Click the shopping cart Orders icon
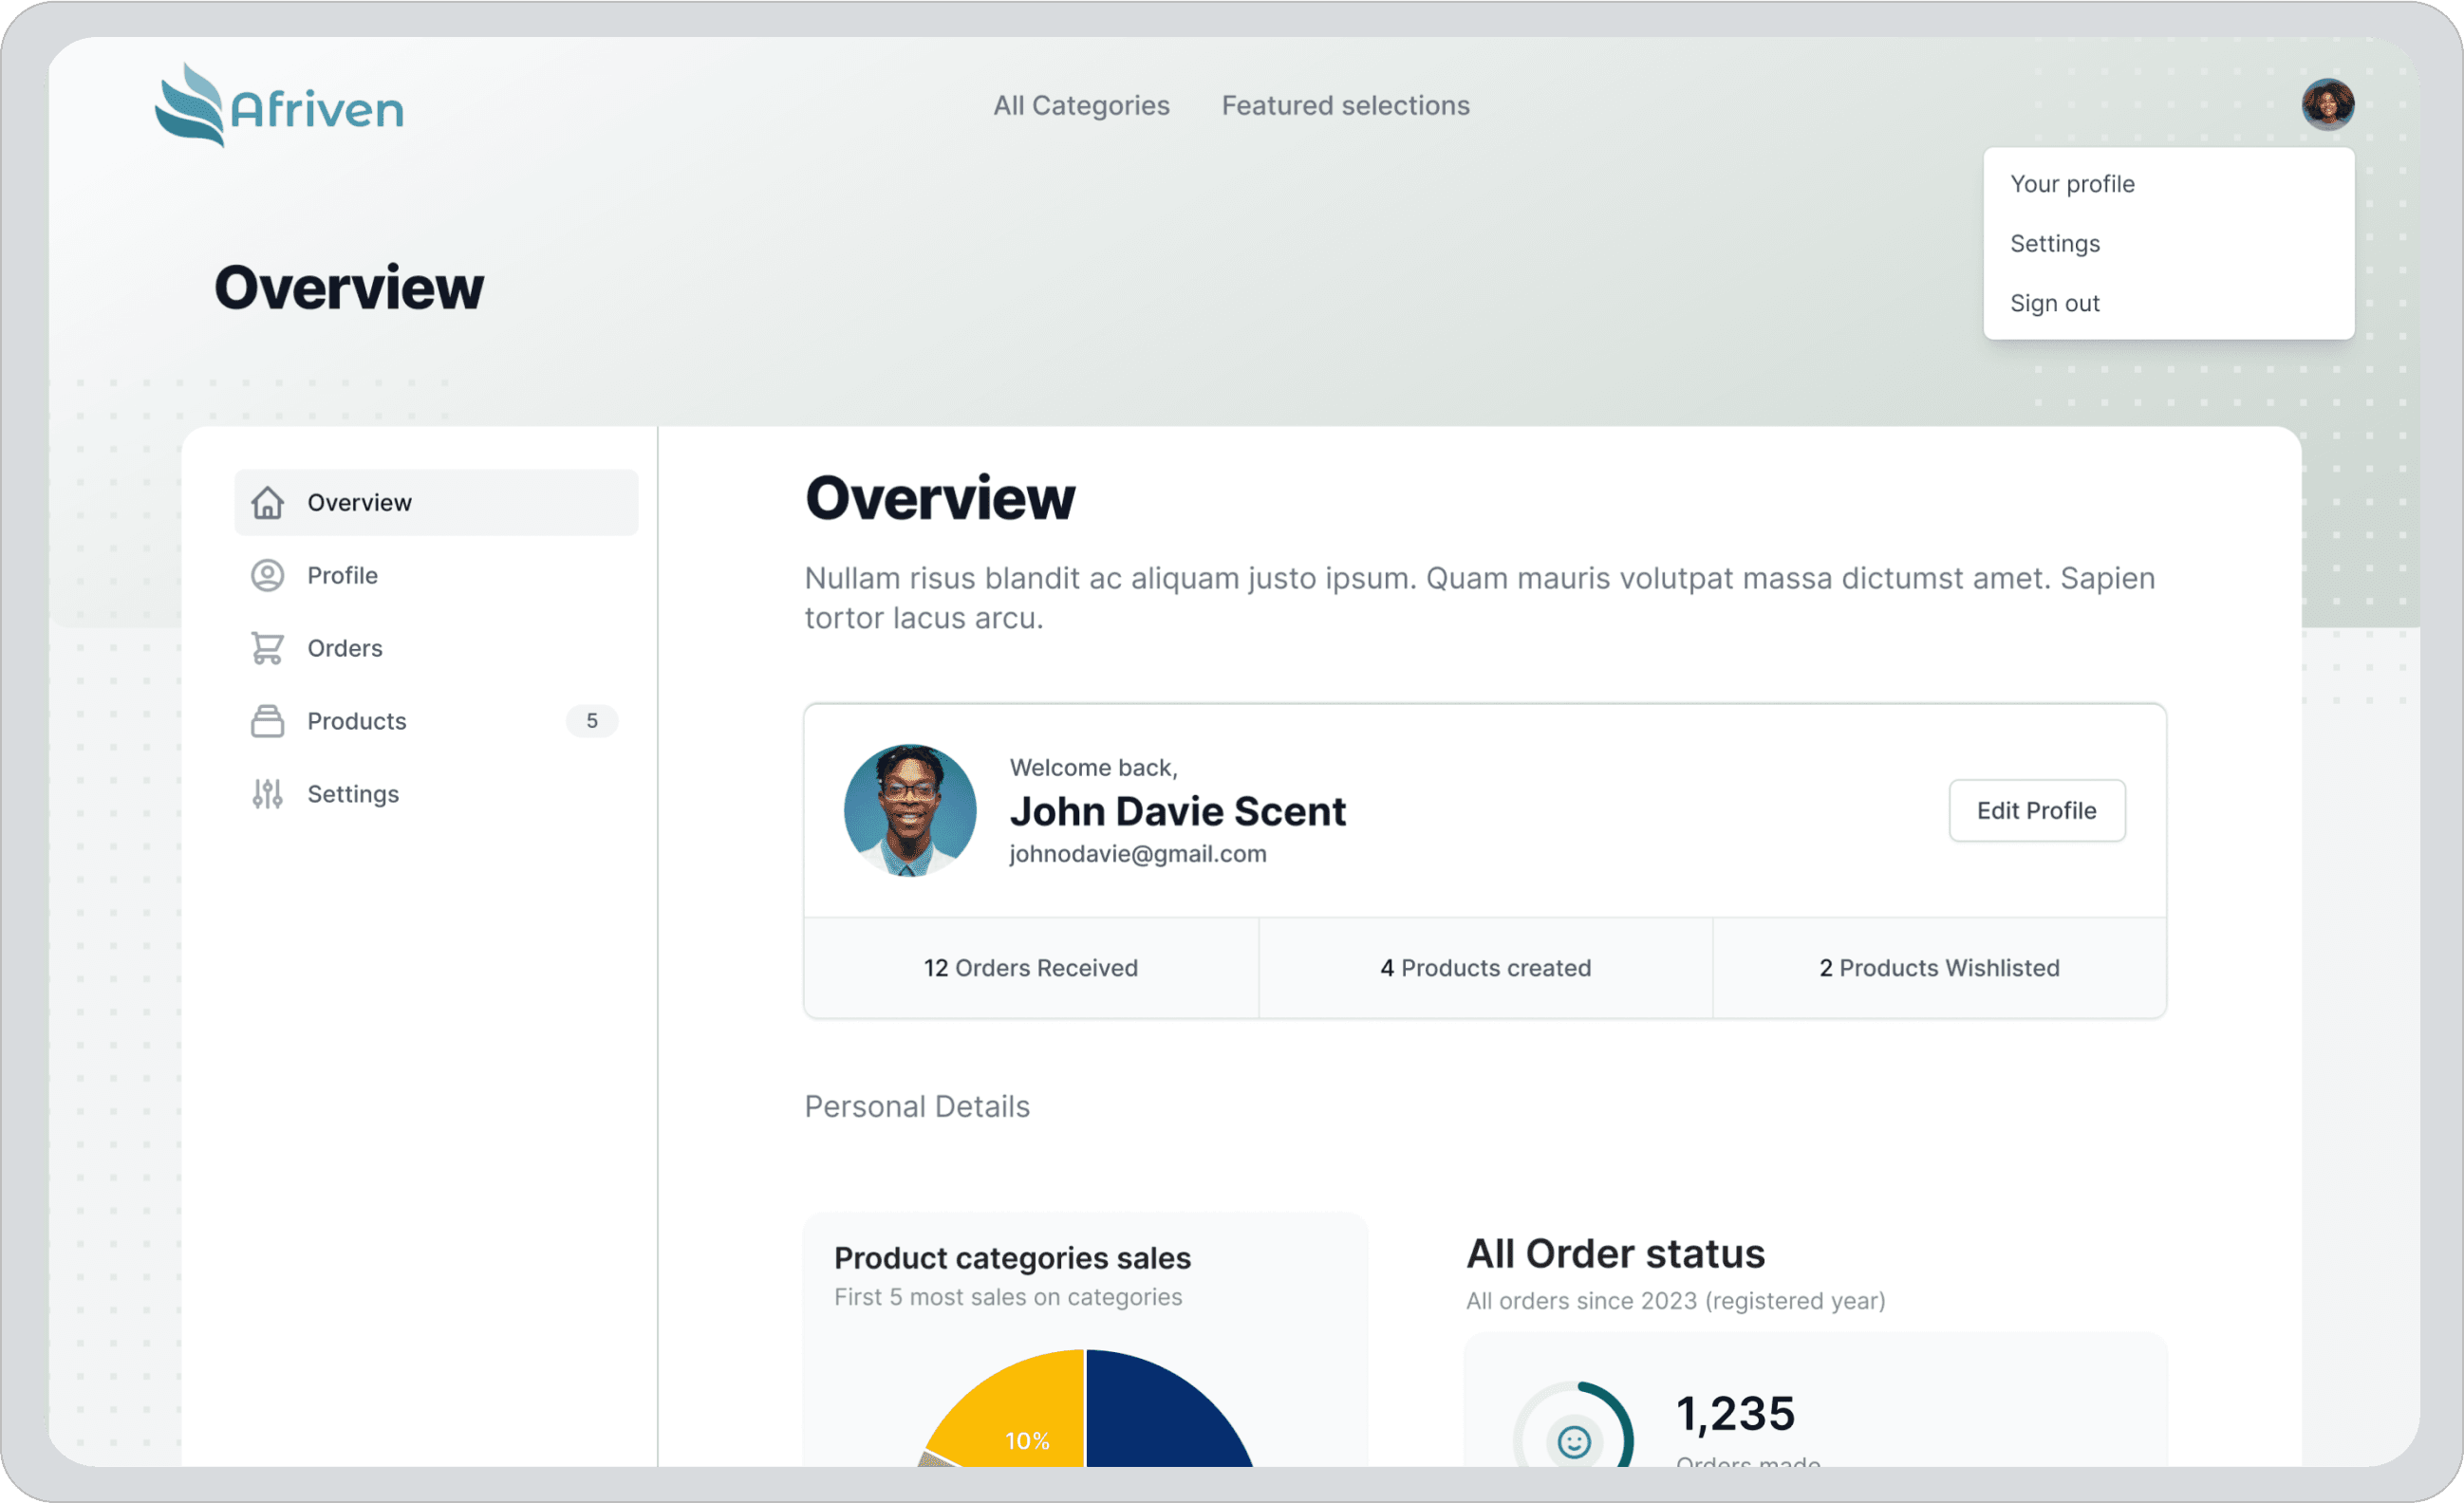 [267, 648]
